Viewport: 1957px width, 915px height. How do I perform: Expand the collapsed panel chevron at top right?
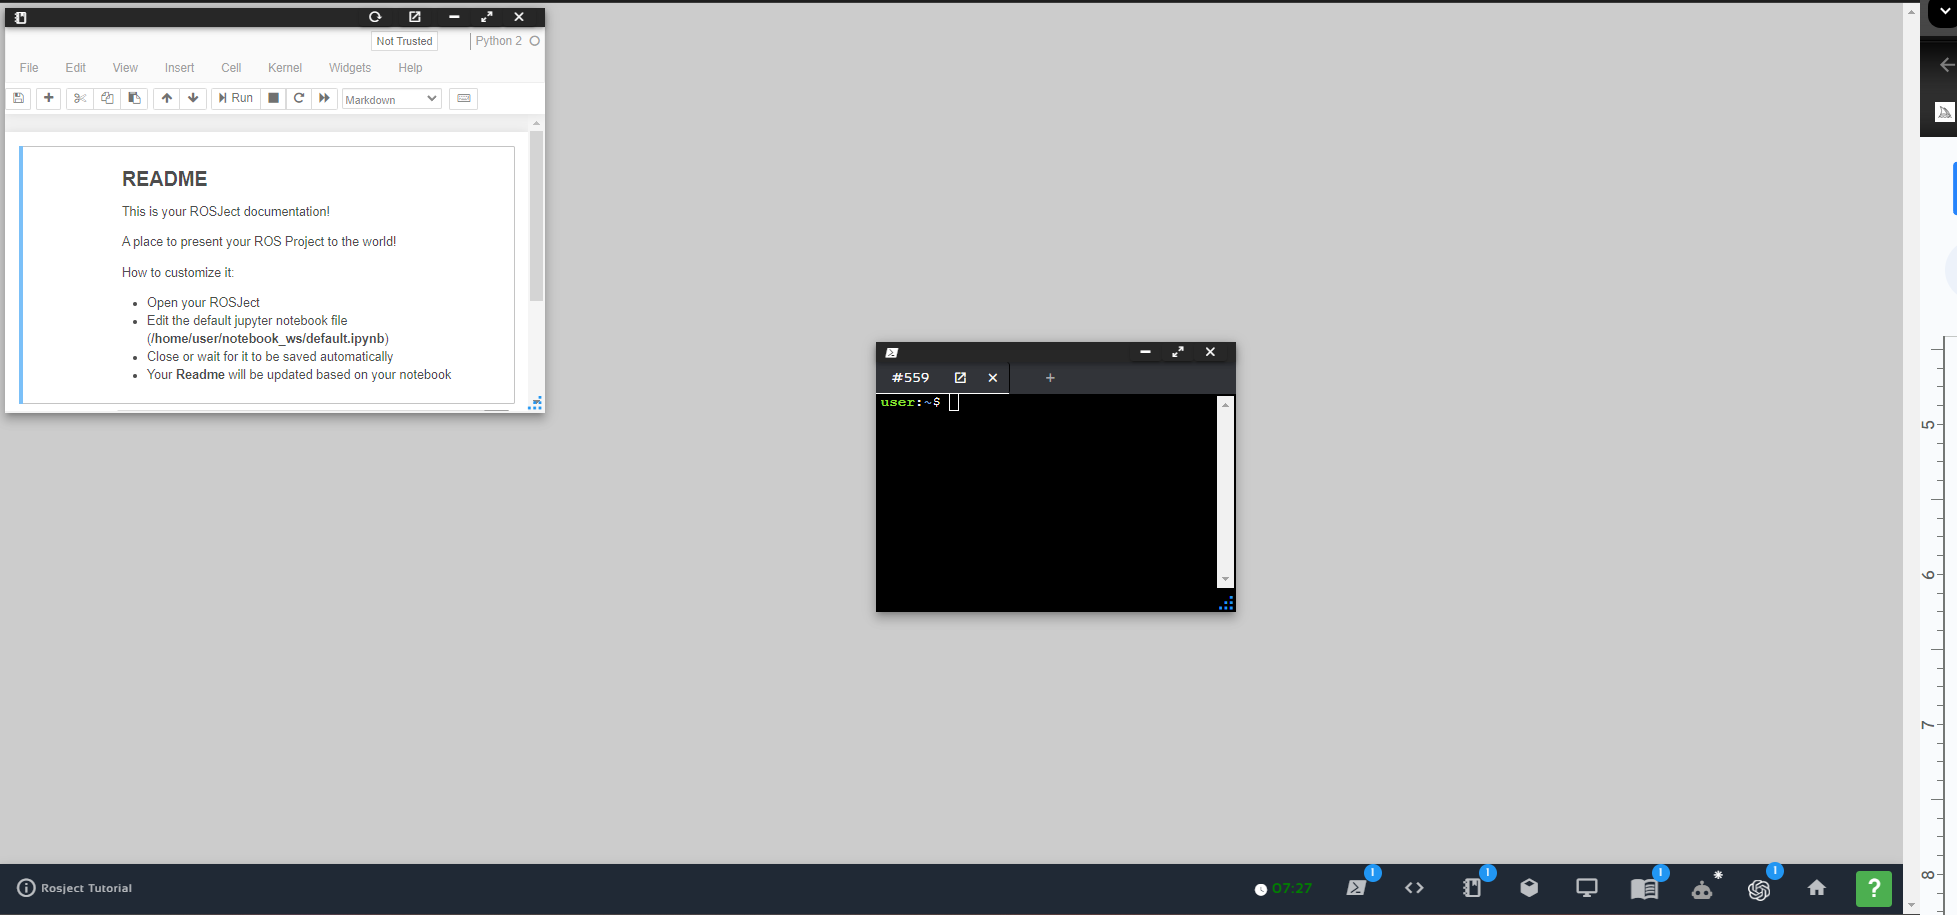pos(1945,12)
